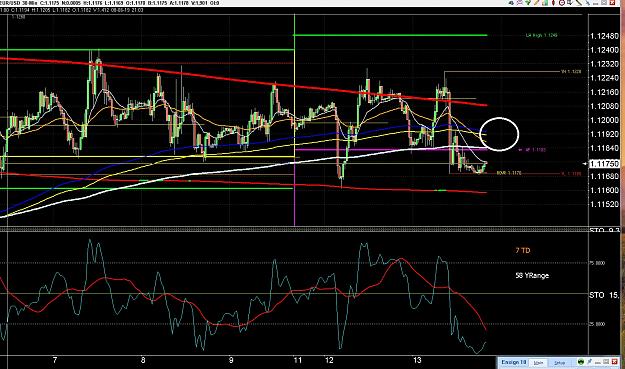Click the 1.11680 price axis label

604,176
